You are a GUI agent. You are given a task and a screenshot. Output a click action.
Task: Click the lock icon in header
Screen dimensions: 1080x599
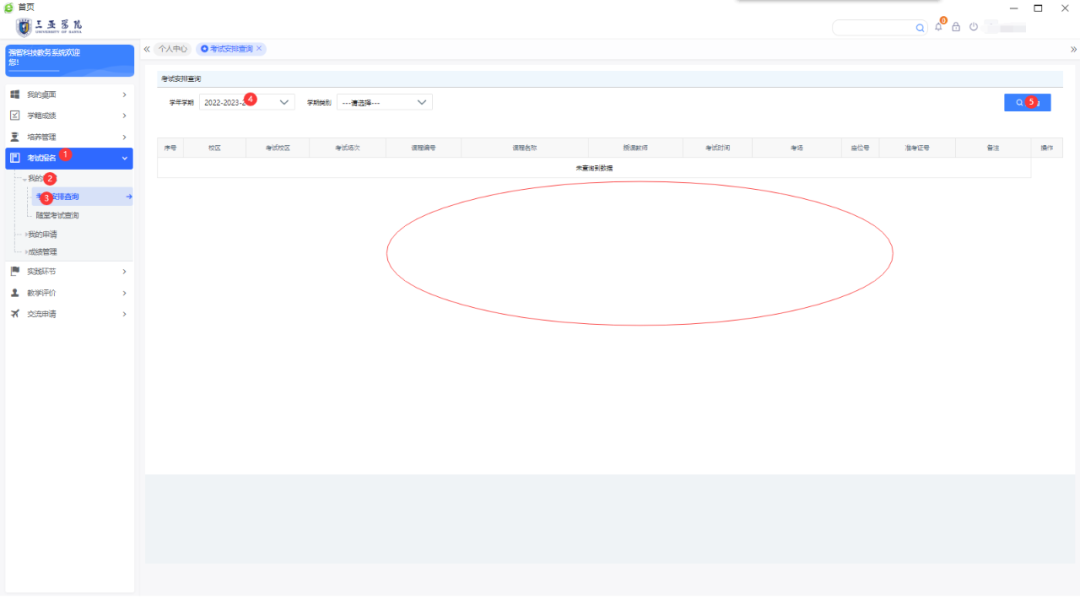956,27
